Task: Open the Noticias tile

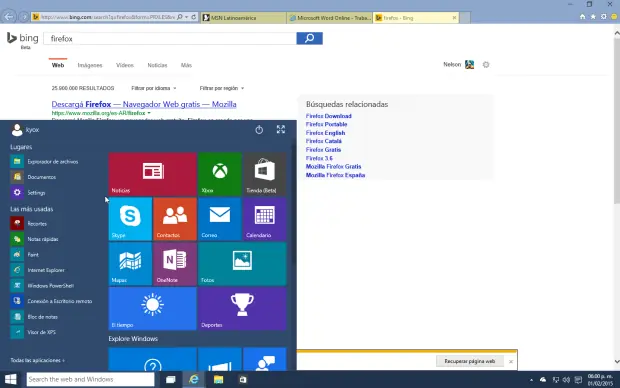Action: (153, 174)
